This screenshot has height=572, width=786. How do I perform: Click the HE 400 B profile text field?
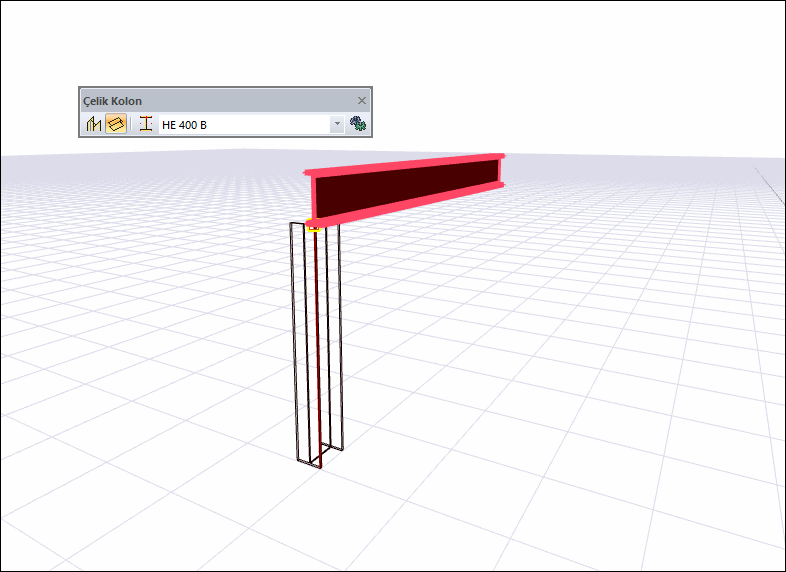click(x=244, y=124)
